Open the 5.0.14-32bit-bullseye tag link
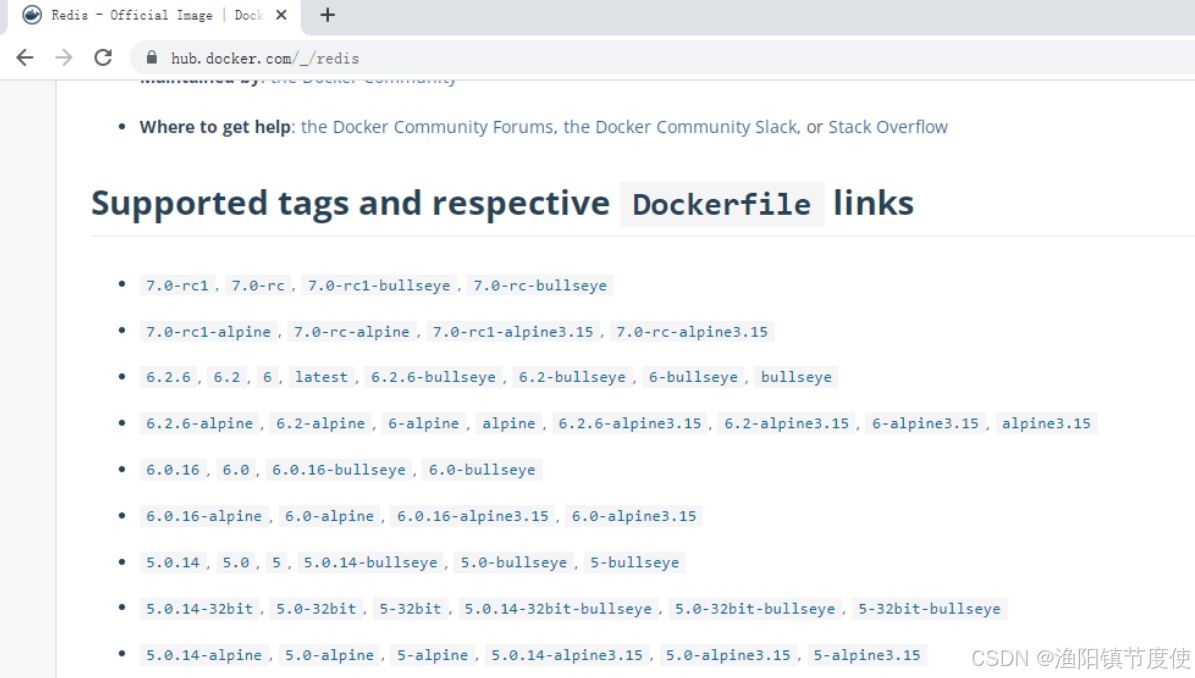This screenshot has width=1195, height=678. pos(558,609)
